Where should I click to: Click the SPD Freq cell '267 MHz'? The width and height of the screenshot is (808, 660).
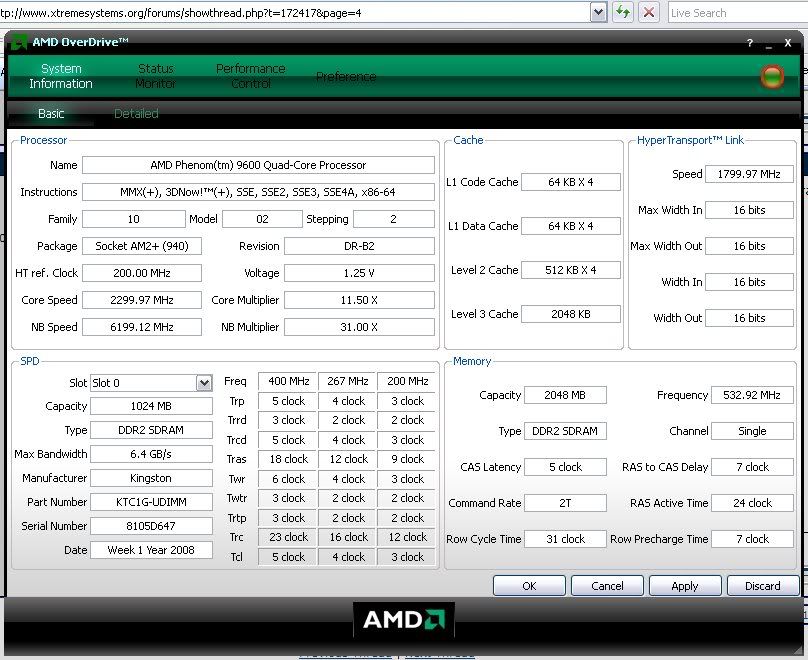click(x=348, y=381)
